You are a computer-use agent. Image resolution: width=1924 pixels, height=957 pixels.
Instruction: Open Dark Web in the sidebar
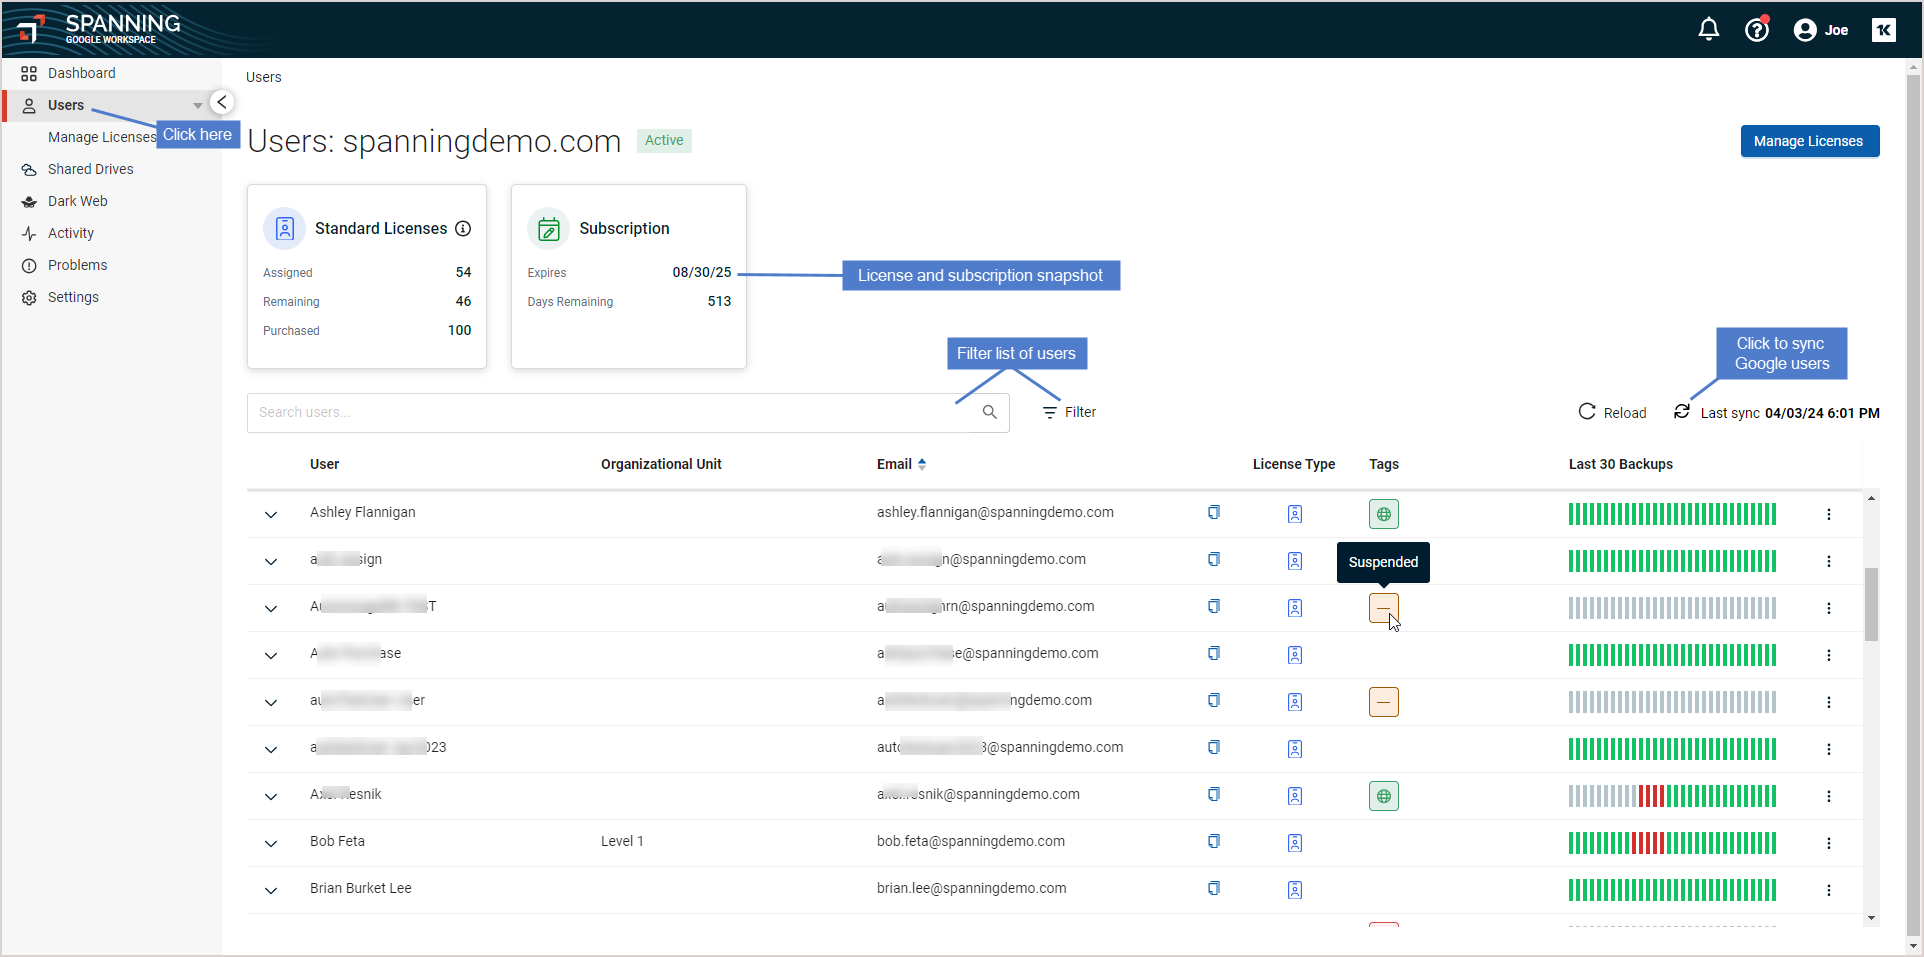tap(77, 201)
